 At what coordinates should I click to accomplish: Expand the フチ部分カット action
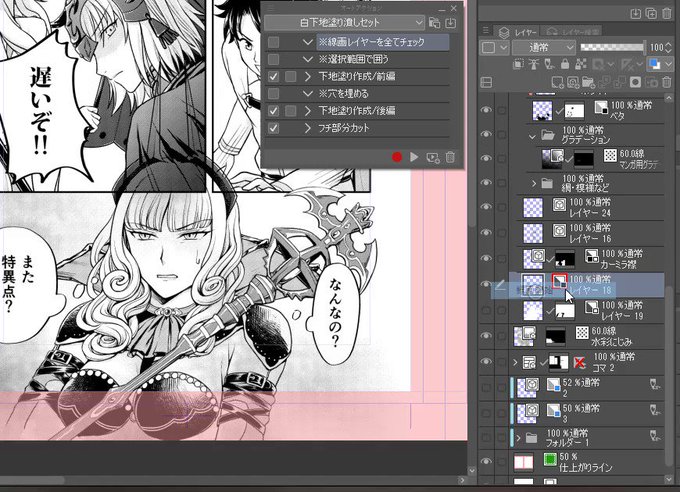coord(307,128)
